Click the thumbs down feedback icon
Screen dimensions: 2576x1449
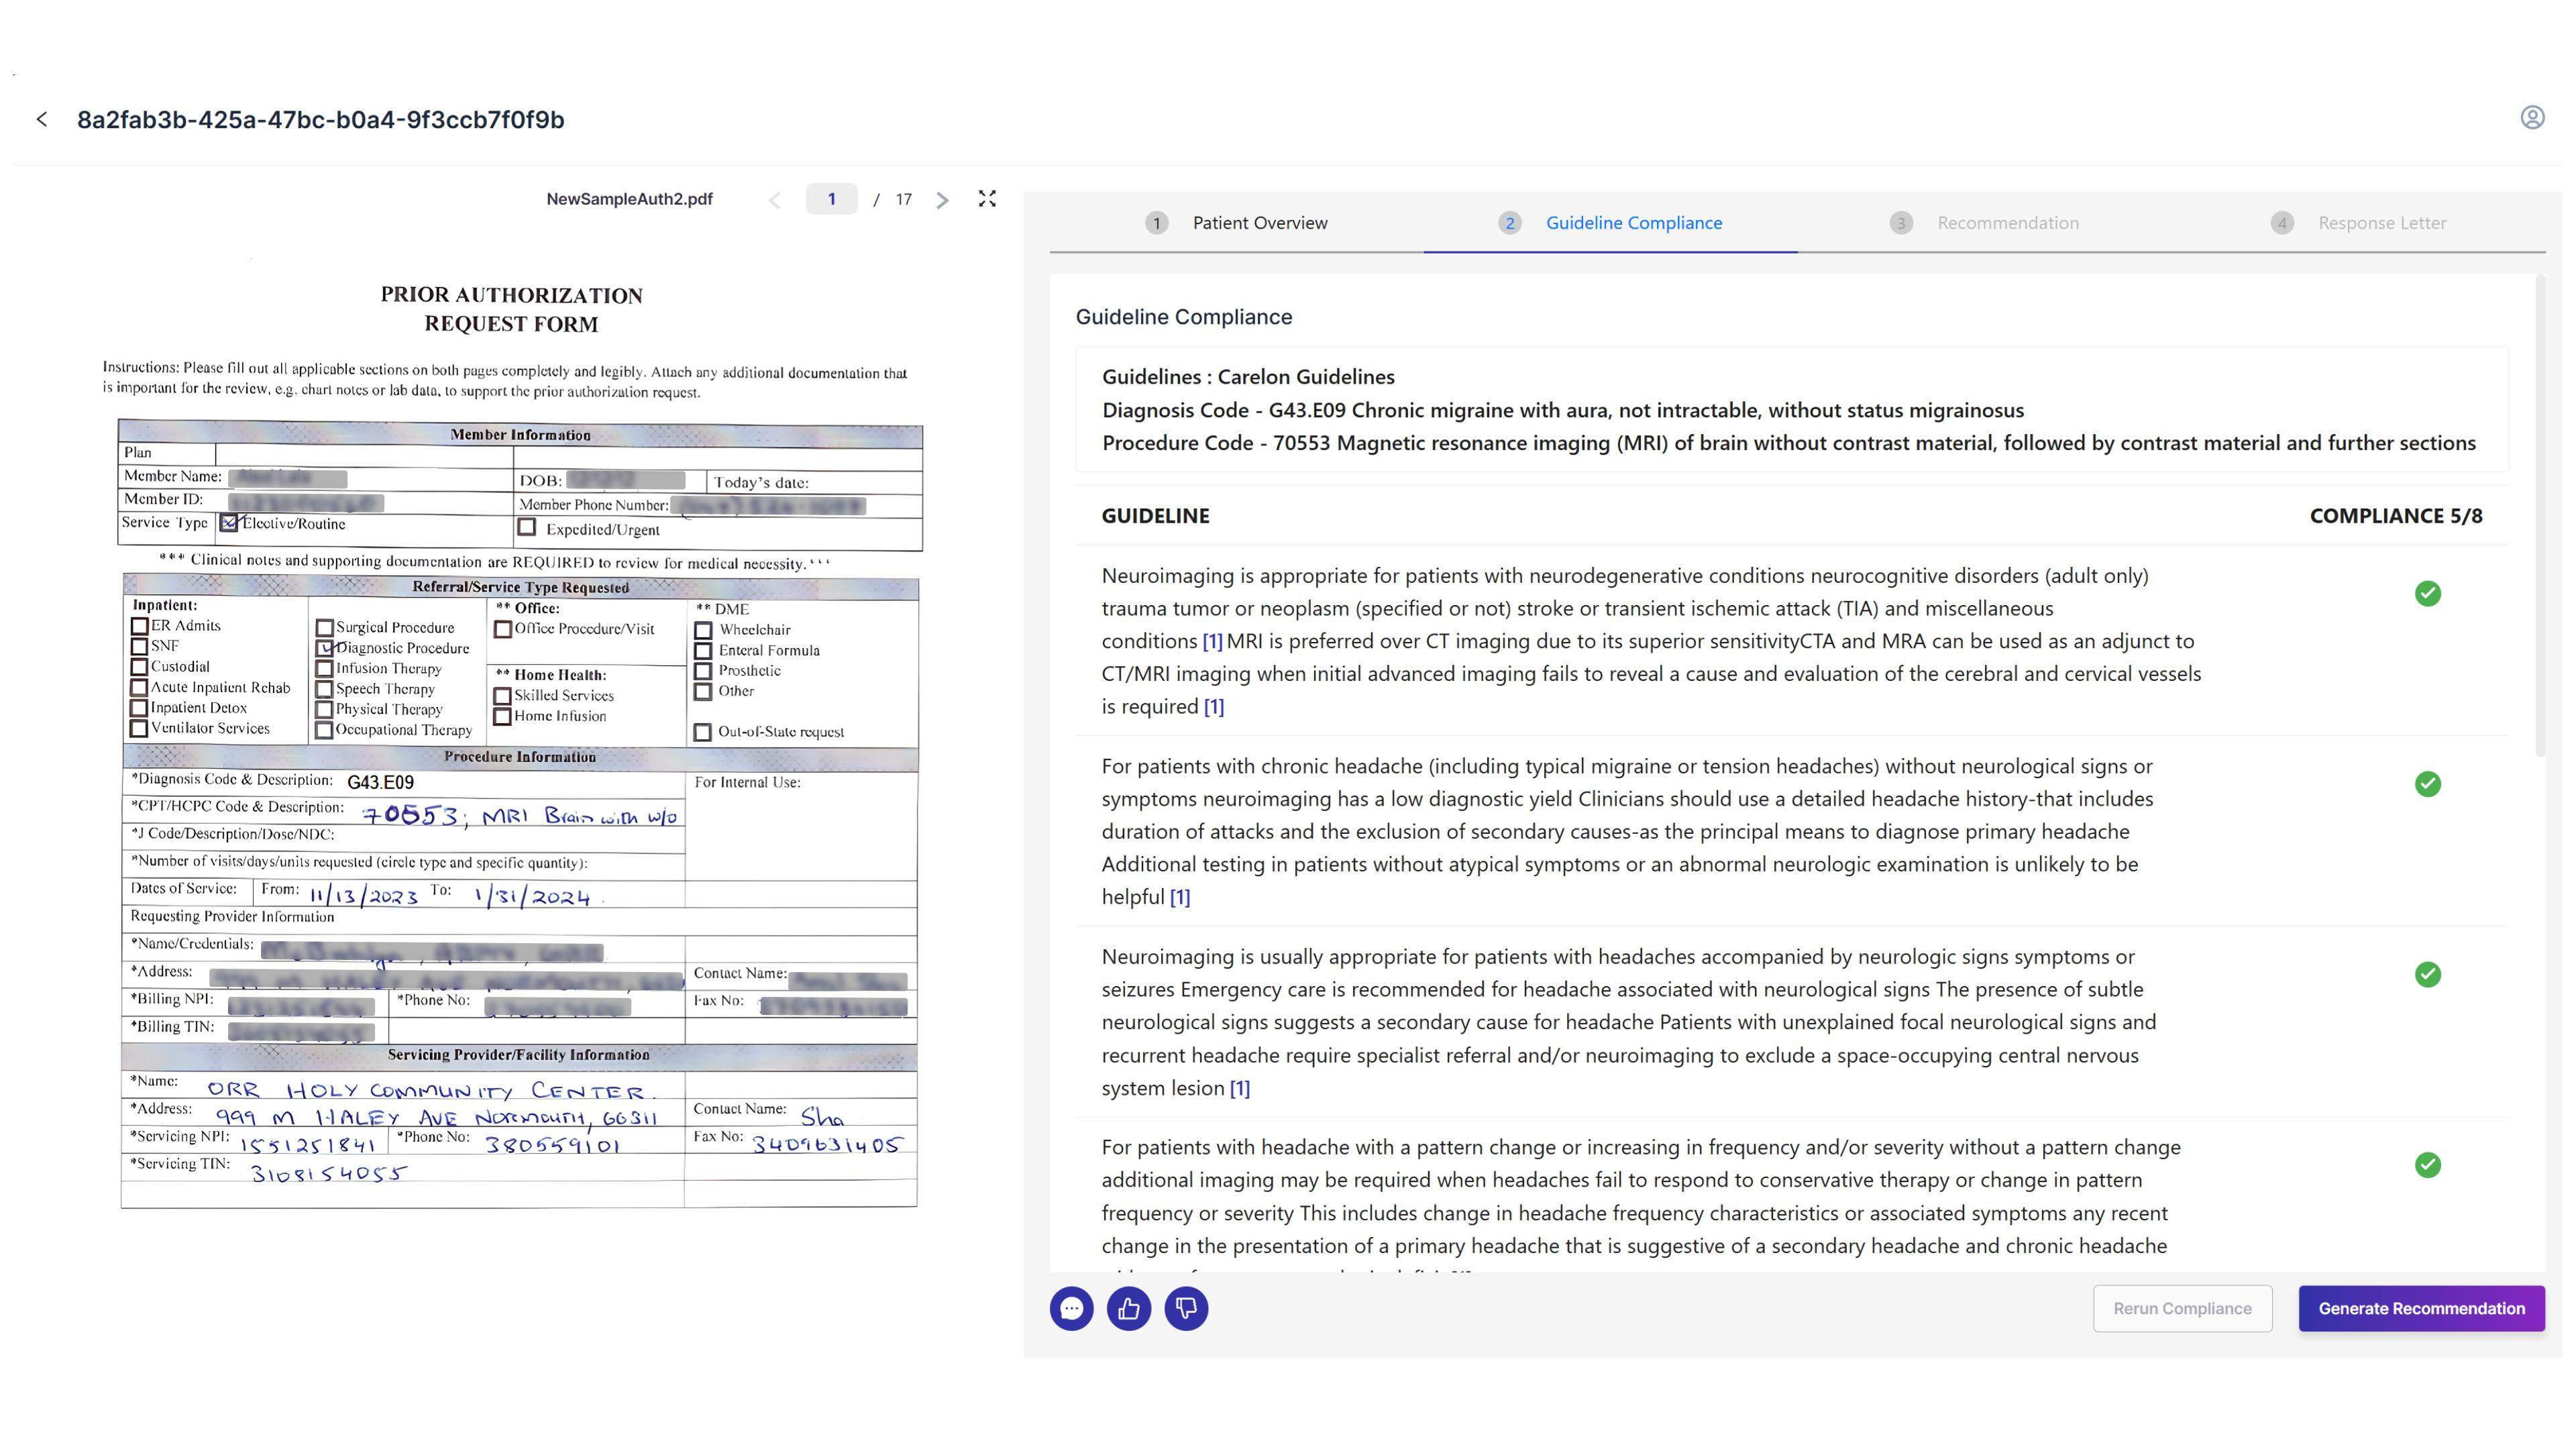pos(1186,1308)
